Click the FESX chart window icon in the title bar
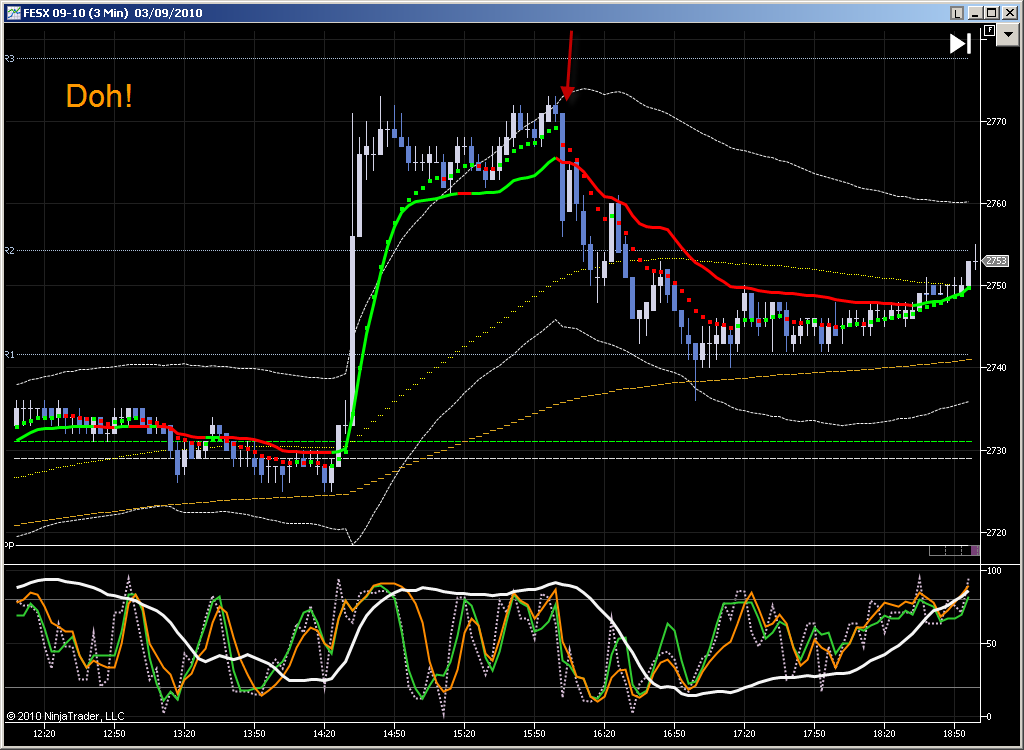 [x=14, y=12]
